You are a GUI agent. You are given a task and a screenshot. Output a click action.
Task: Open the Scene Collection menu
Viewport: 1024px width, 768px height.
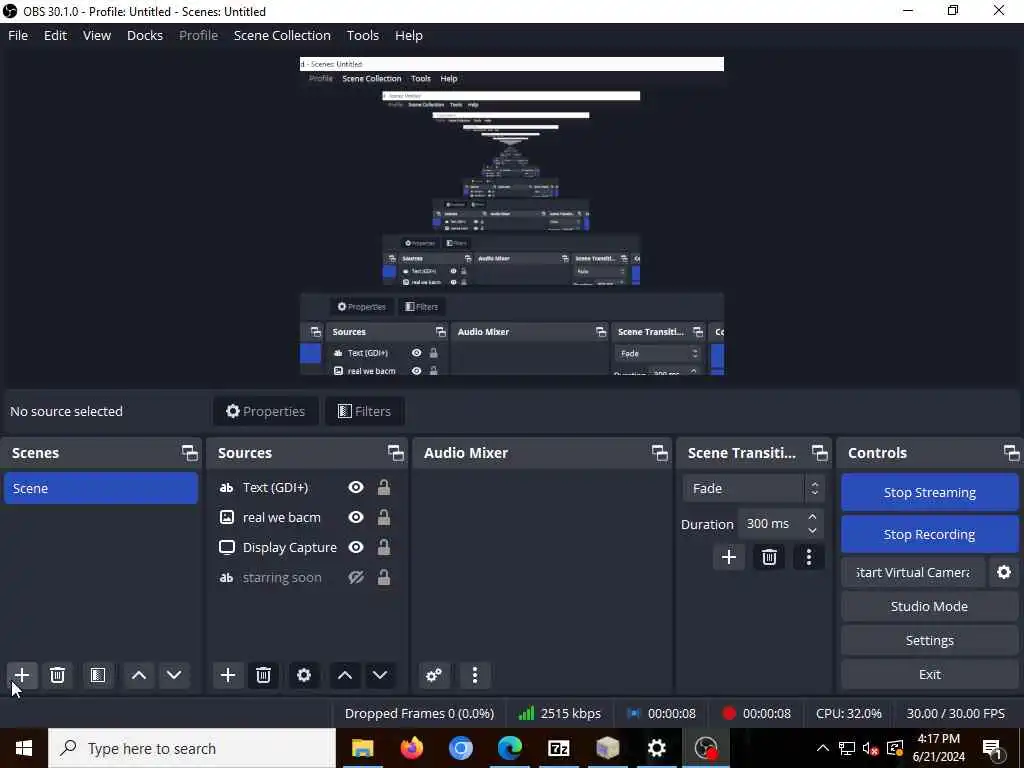(x=282, y=35)
